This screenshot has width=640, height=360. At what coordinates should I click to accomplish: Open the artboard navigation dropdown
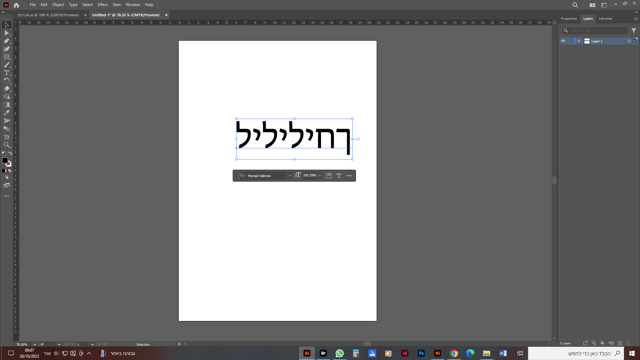click(92, 344)
